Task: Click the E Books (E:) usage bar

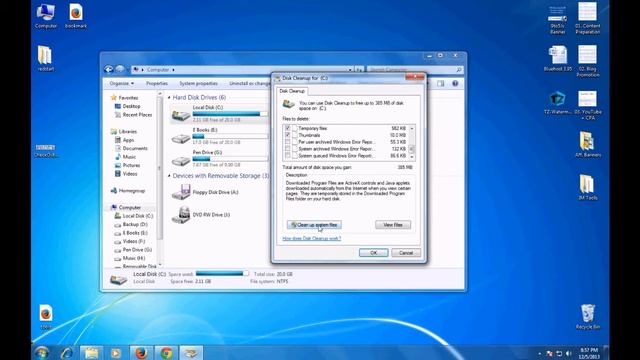Action: click(x=230, y=136)
